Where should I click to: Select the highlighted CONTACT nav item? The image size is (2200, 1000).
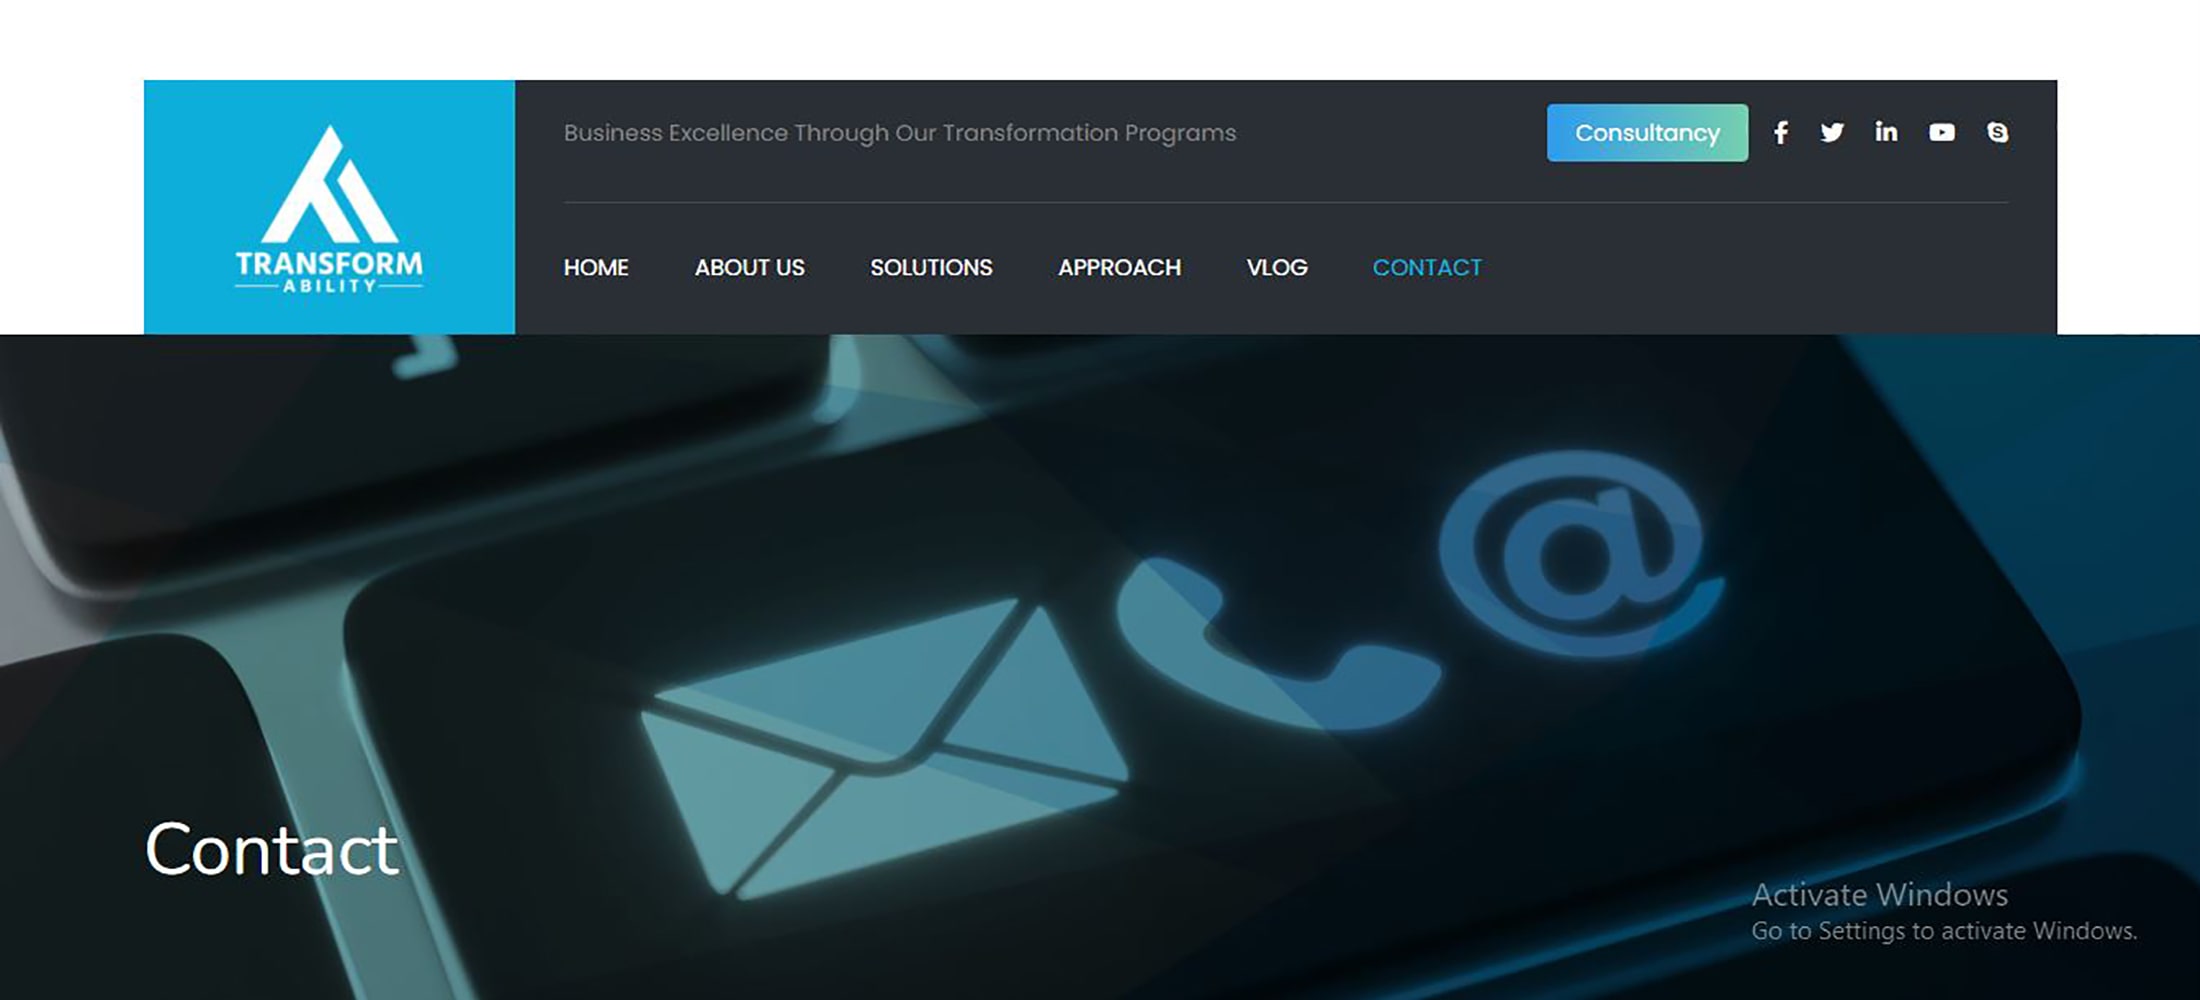(1427, 268)
